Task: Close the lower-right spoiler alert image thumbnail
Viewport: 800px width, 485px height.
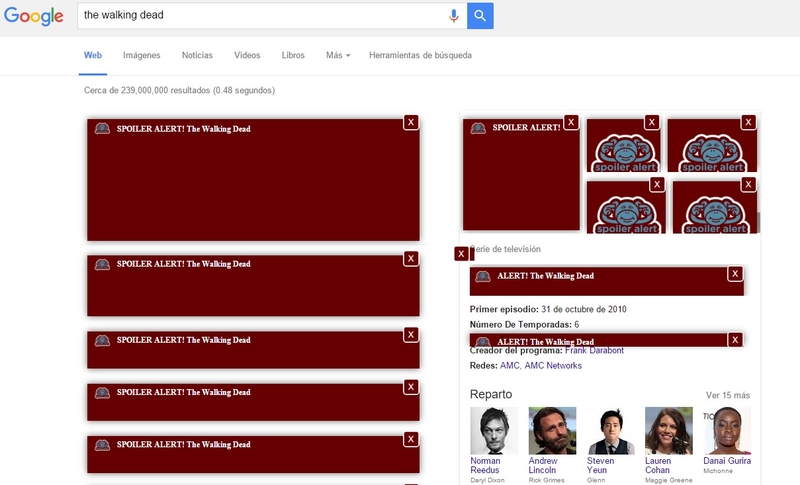Action: pyautogui.click(x=748, y=185)
